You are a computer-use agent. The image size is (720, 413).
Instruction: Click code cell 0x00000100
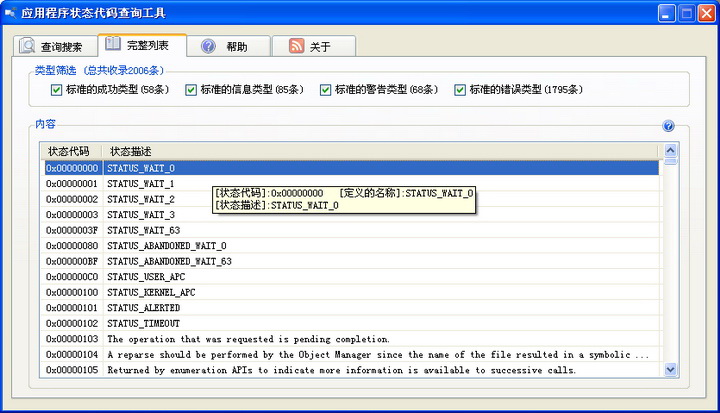pos(72,293)
